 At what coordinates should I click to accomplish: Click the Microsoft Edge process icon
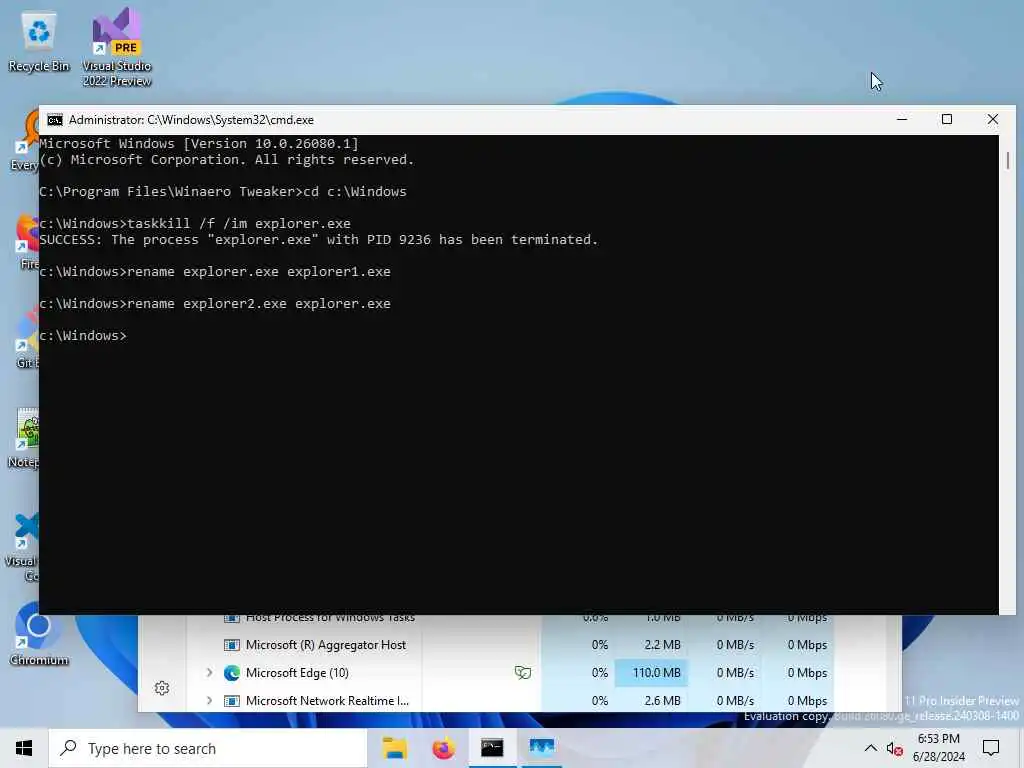(231, 673)
